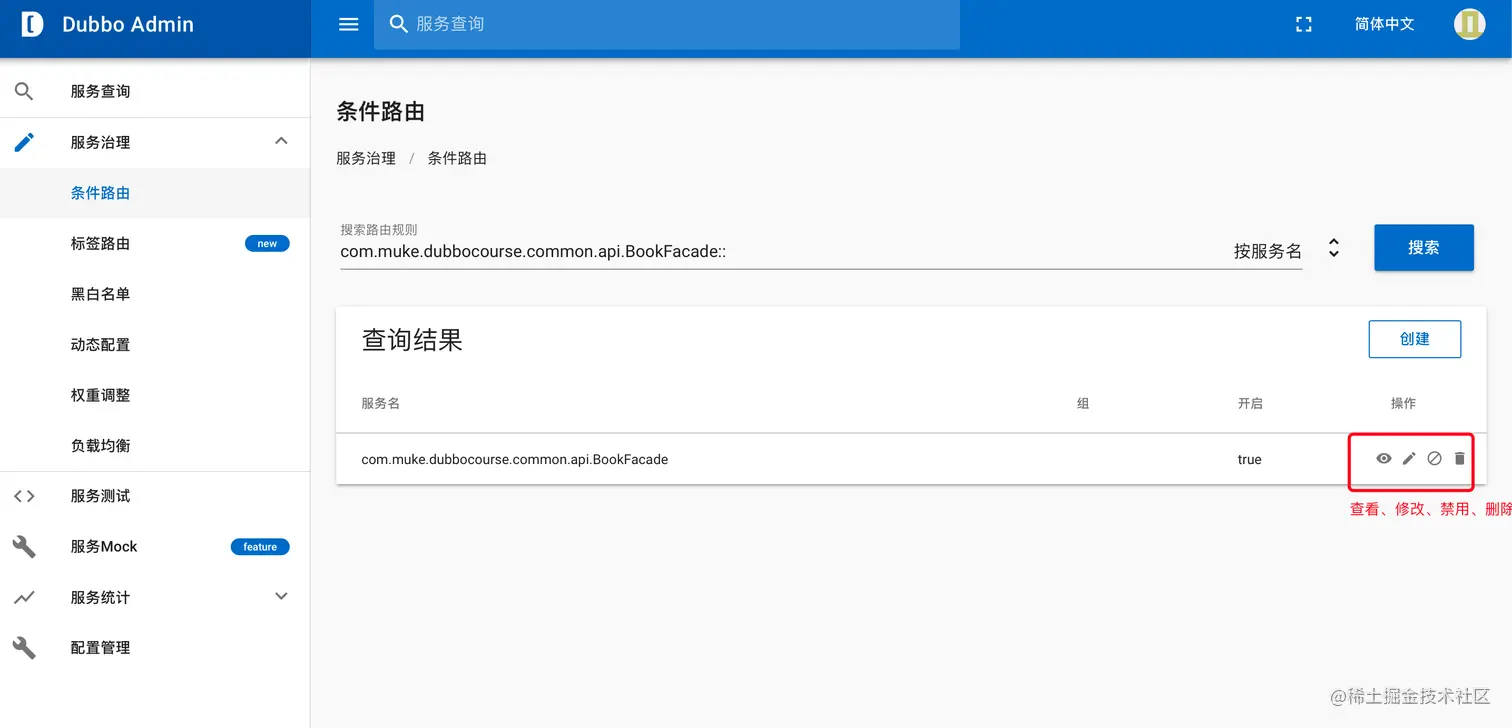Click the 创建 button
1512x728 pixels.
coord(1414,339)
